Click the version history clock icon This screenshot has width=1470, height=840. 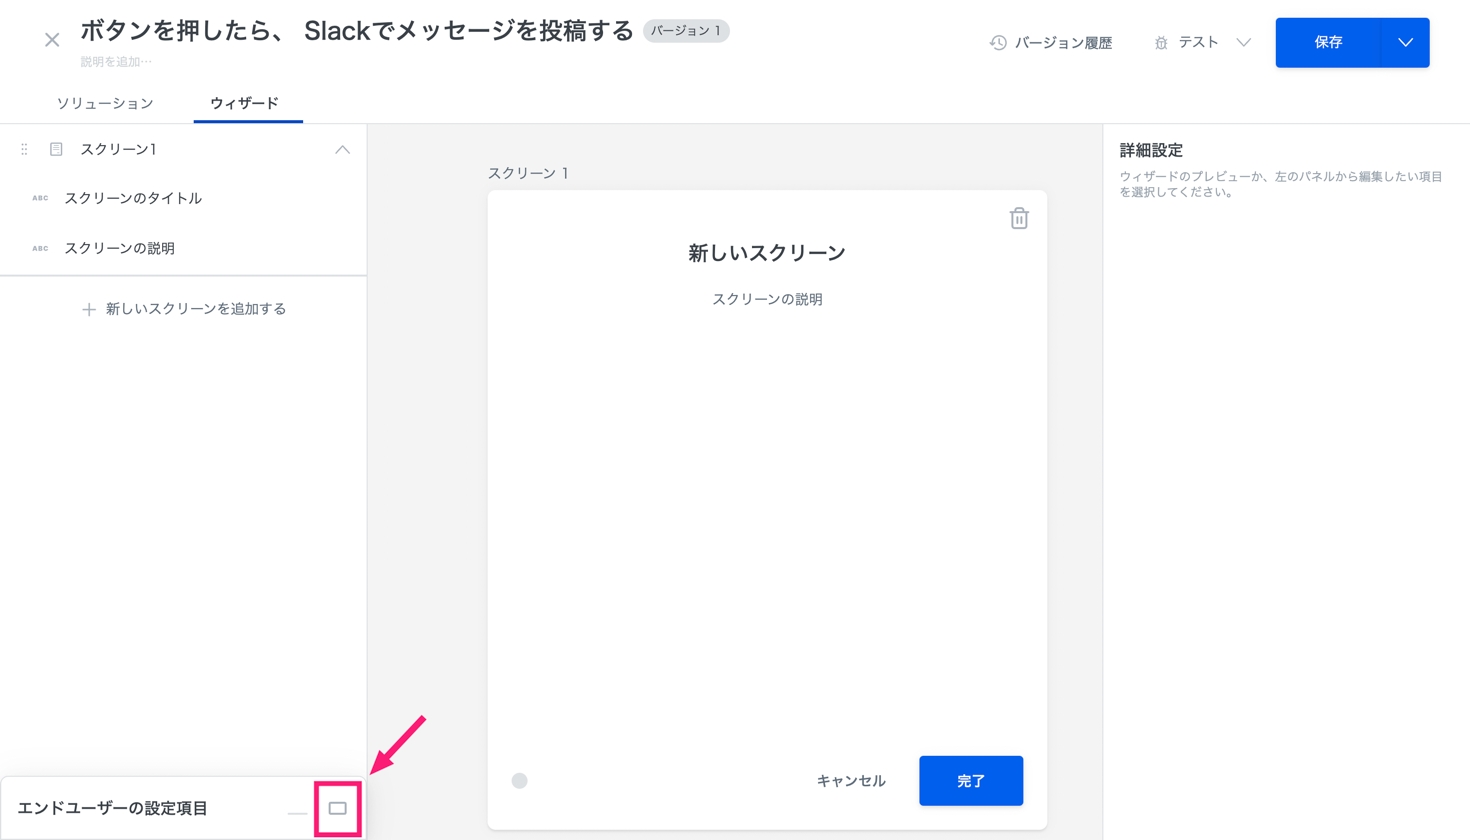(997, 43)
